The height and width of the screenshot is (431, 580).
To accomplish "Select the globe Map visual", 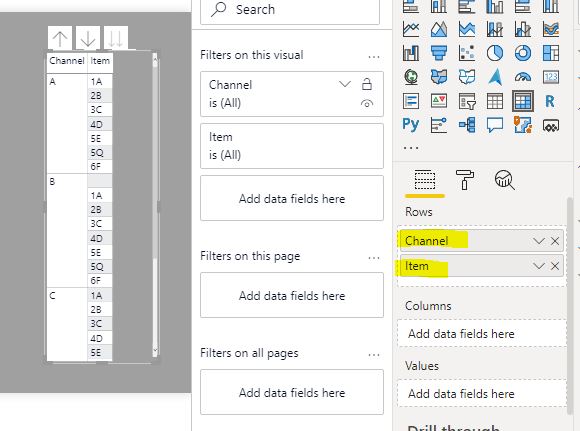I will 411,77.
